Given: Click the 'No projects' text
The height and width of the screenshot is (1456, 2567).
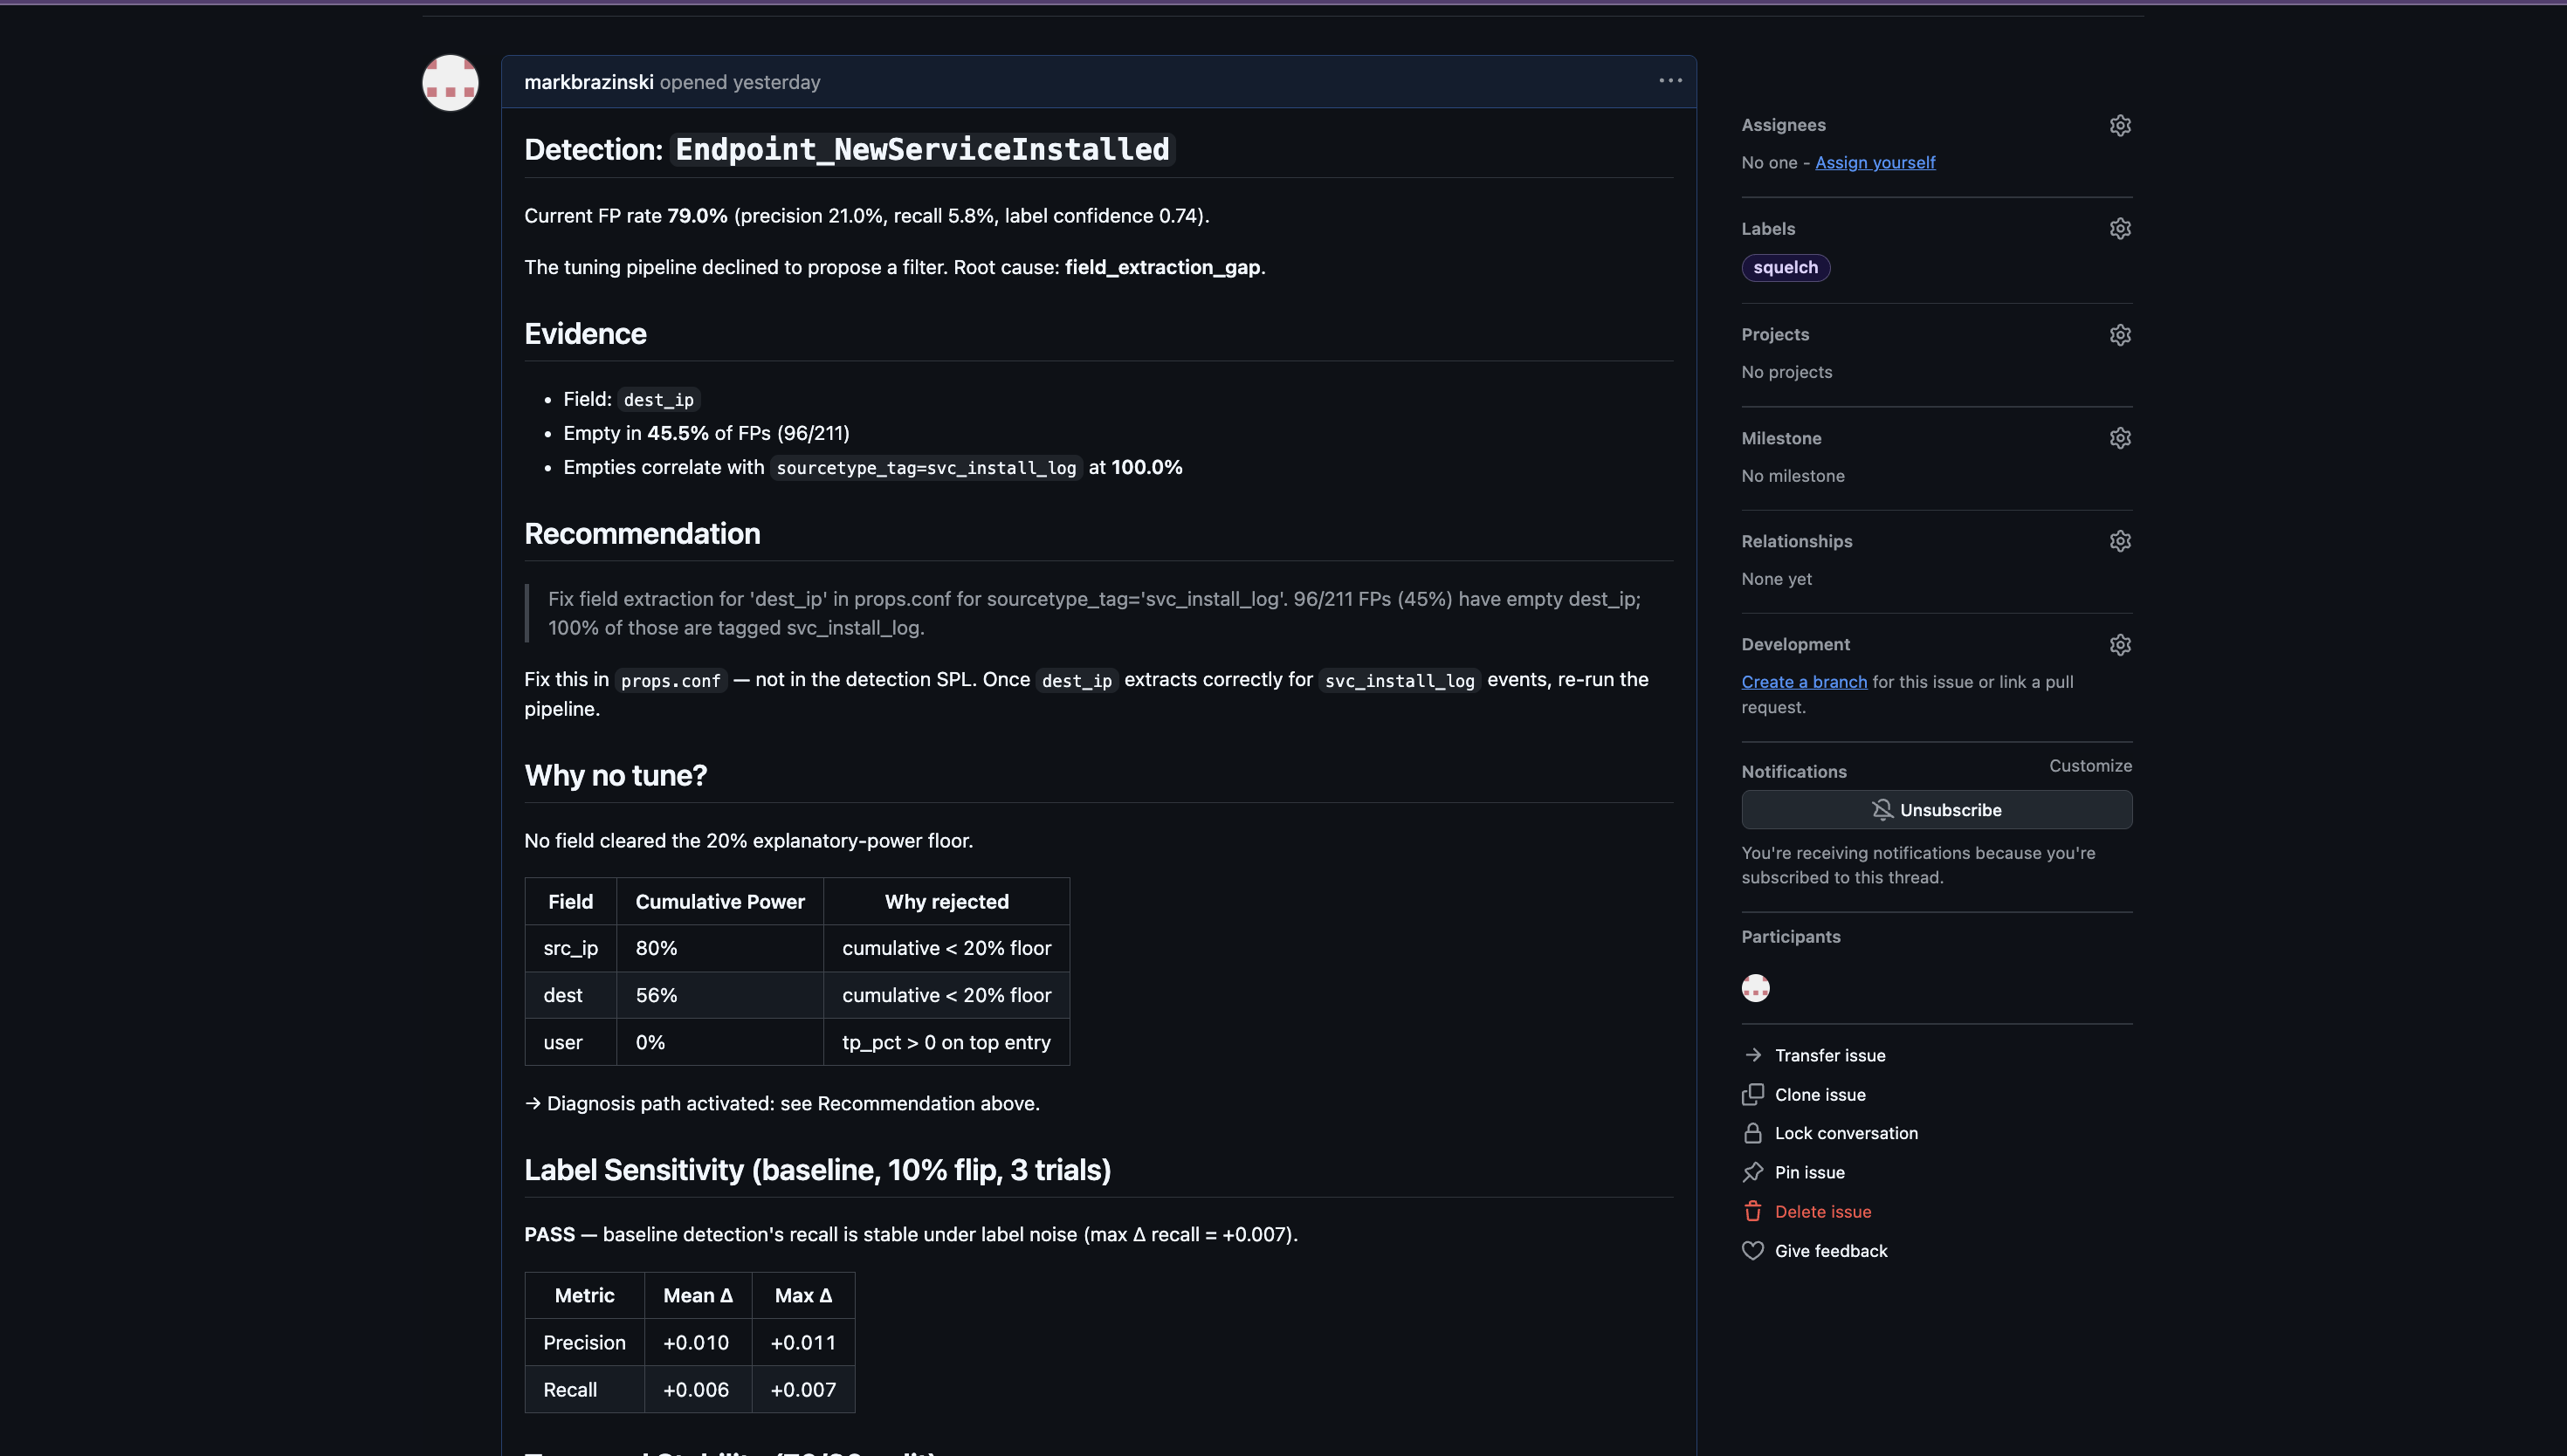Looking at the screenshot, I should (x=1786, y=372).
